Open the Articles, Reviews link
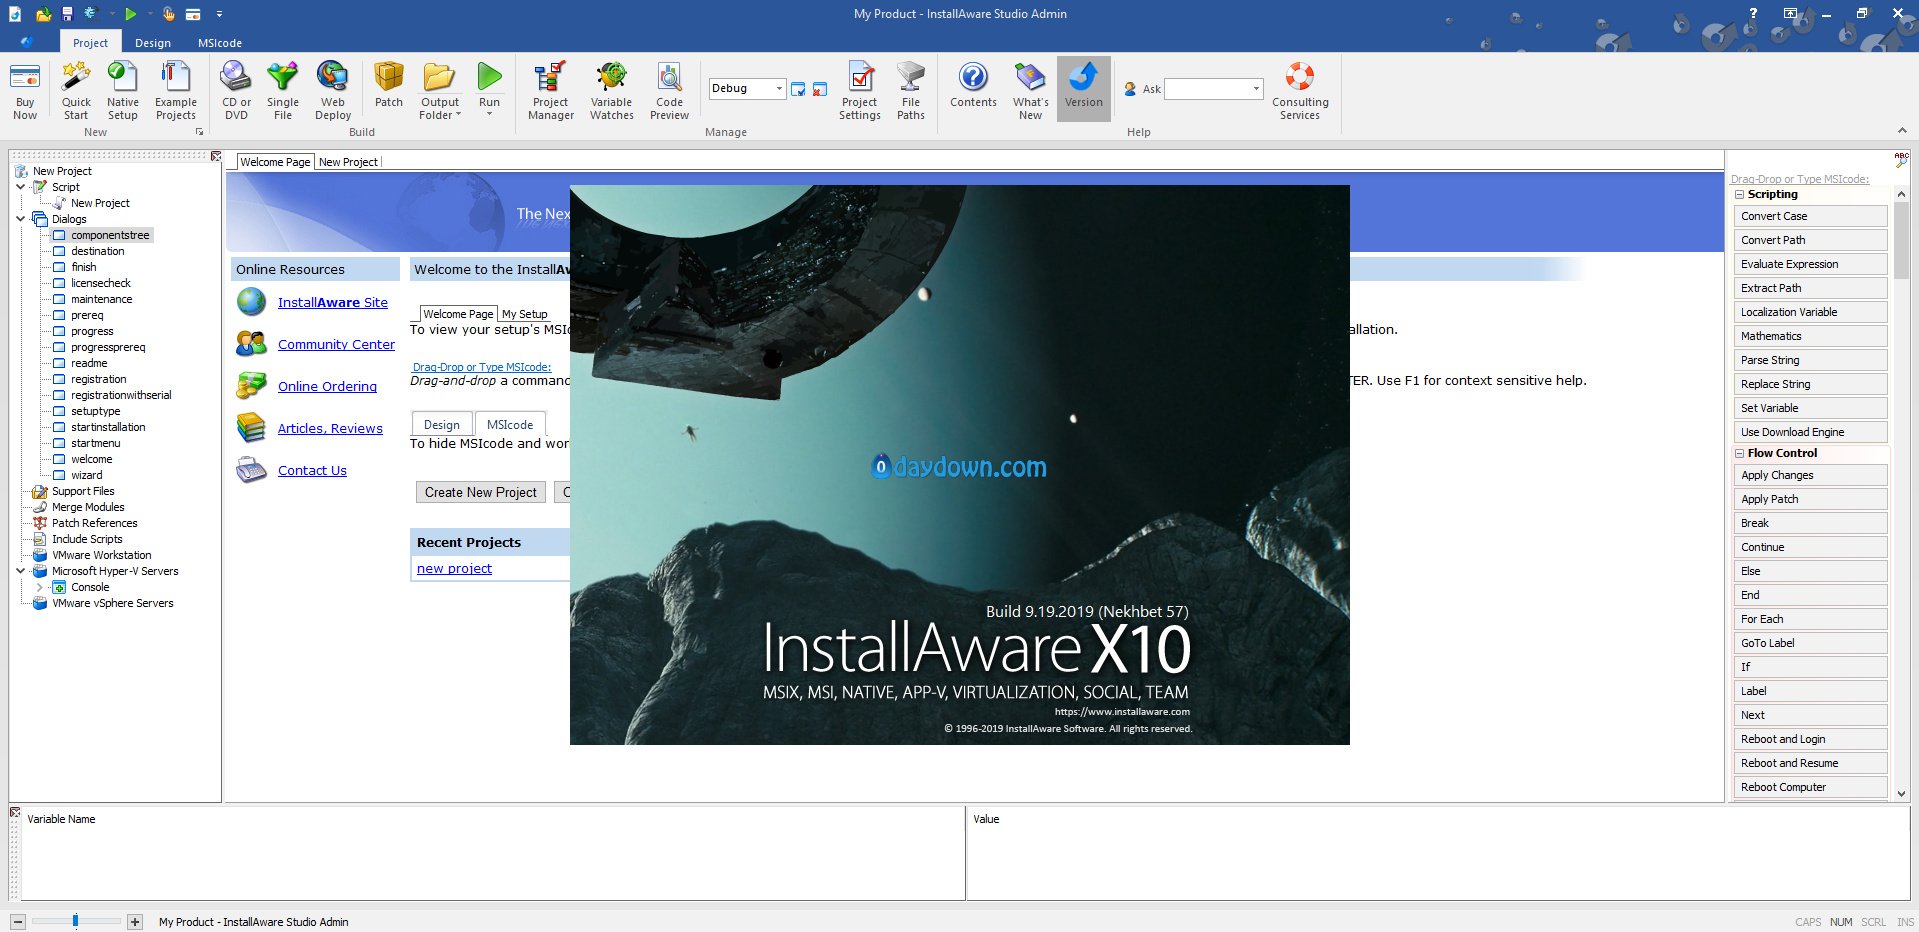Image resolution: width=1919 pixels, height=932 pixels. (x=330, y=428)
